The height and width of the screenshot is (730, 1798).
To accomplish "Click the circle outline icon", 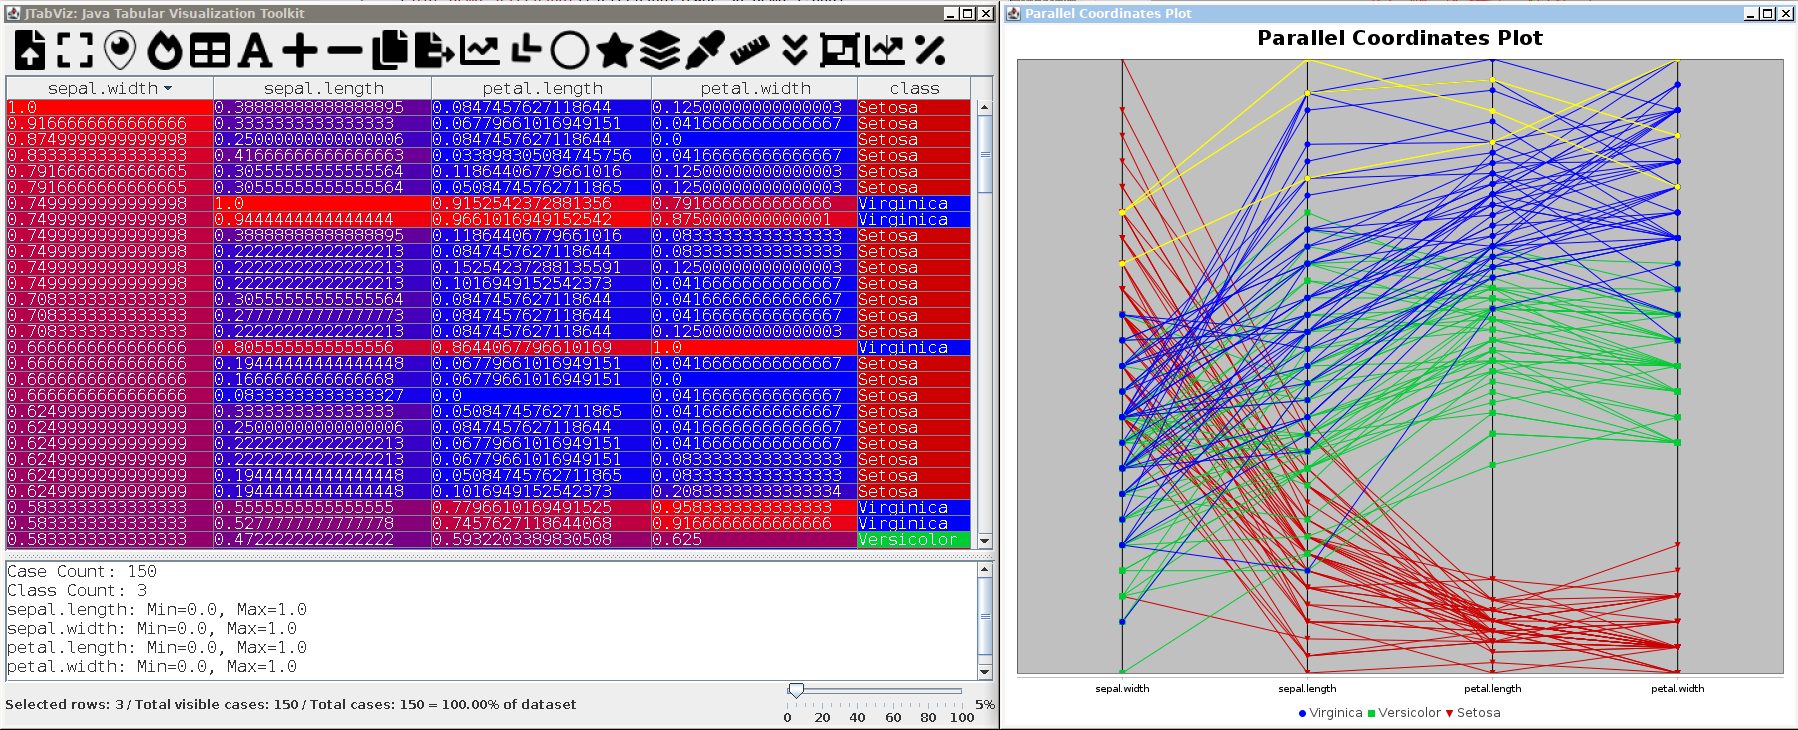I will [x=570, y=50].
